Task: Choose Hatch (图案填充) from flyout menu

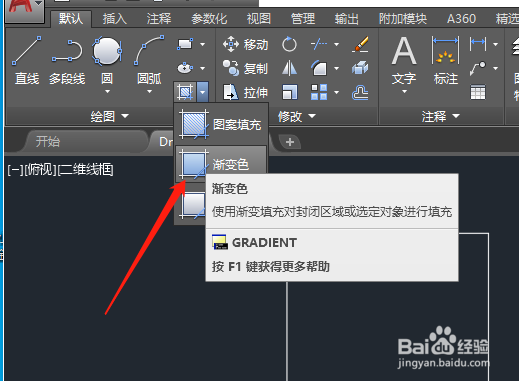Action: 221,125
